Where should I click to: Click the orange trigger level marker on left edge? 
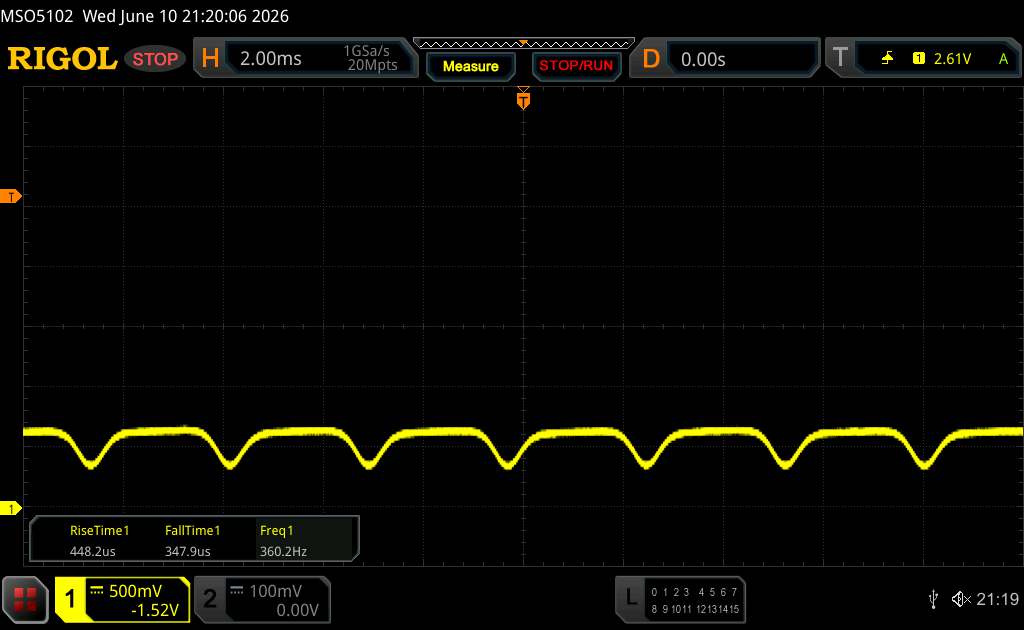click(x=10, y=197)
